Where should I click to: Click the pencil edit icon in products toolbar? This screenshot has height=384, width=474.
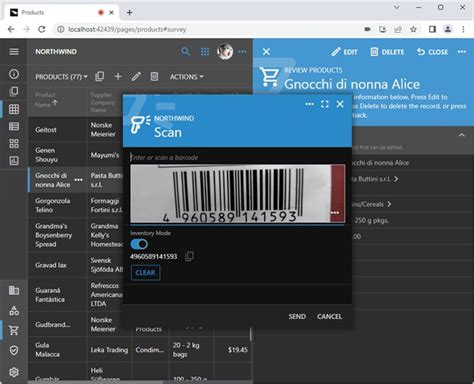pyautogui.click(x=136, y=77)
